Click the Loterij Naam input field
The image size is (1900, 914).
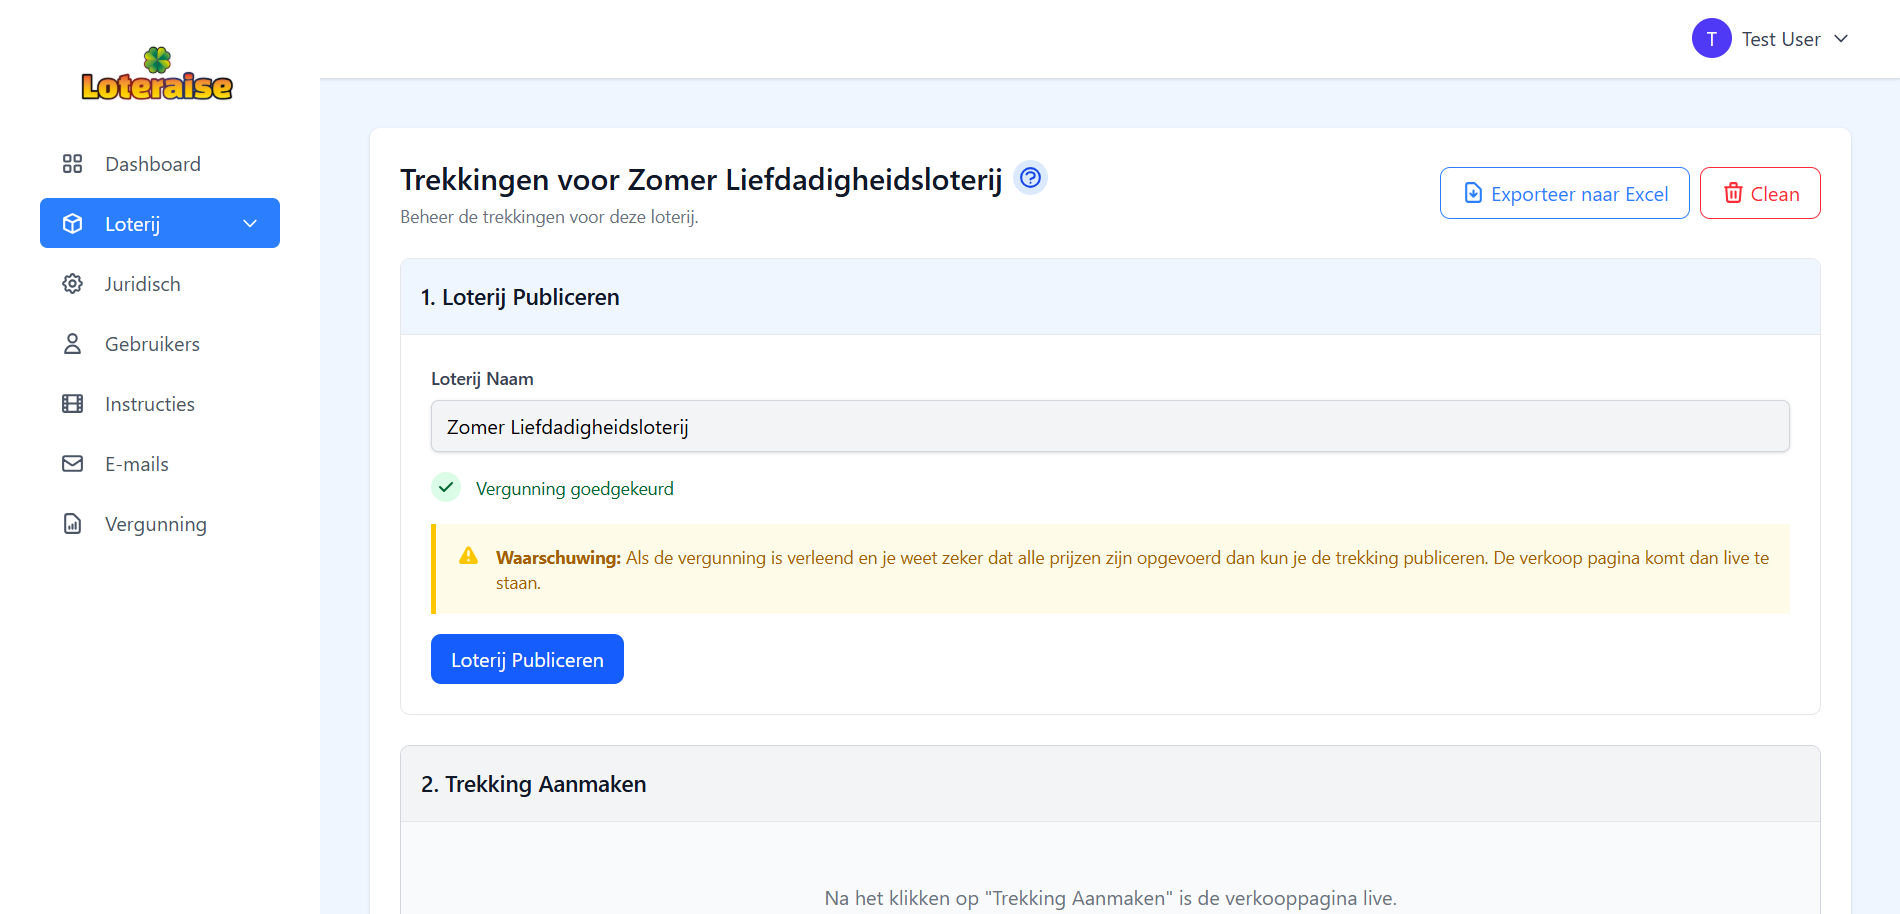(x=1110, y=427)
